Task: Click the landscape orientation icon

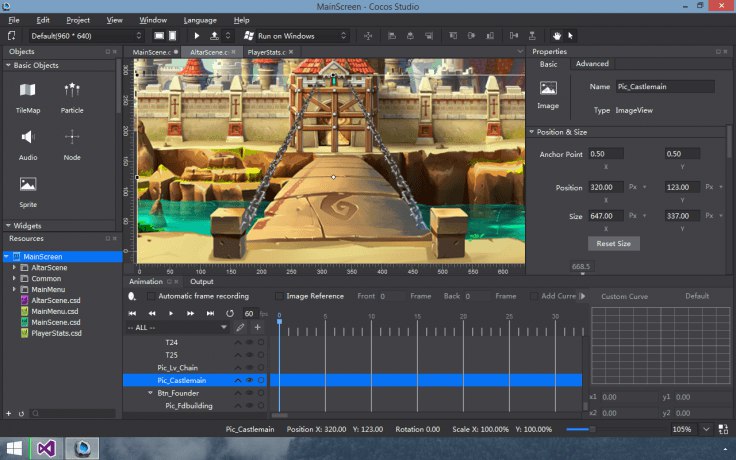Action: pyautogui.click(x=159, y=36)
